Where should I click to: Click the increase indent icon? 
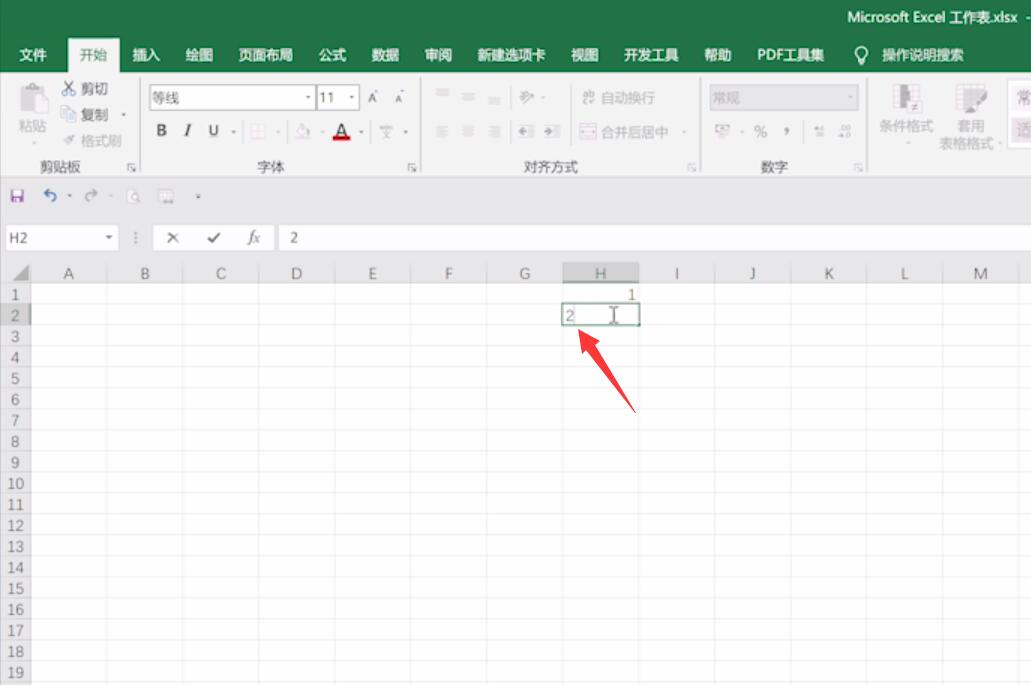(551, 131)
